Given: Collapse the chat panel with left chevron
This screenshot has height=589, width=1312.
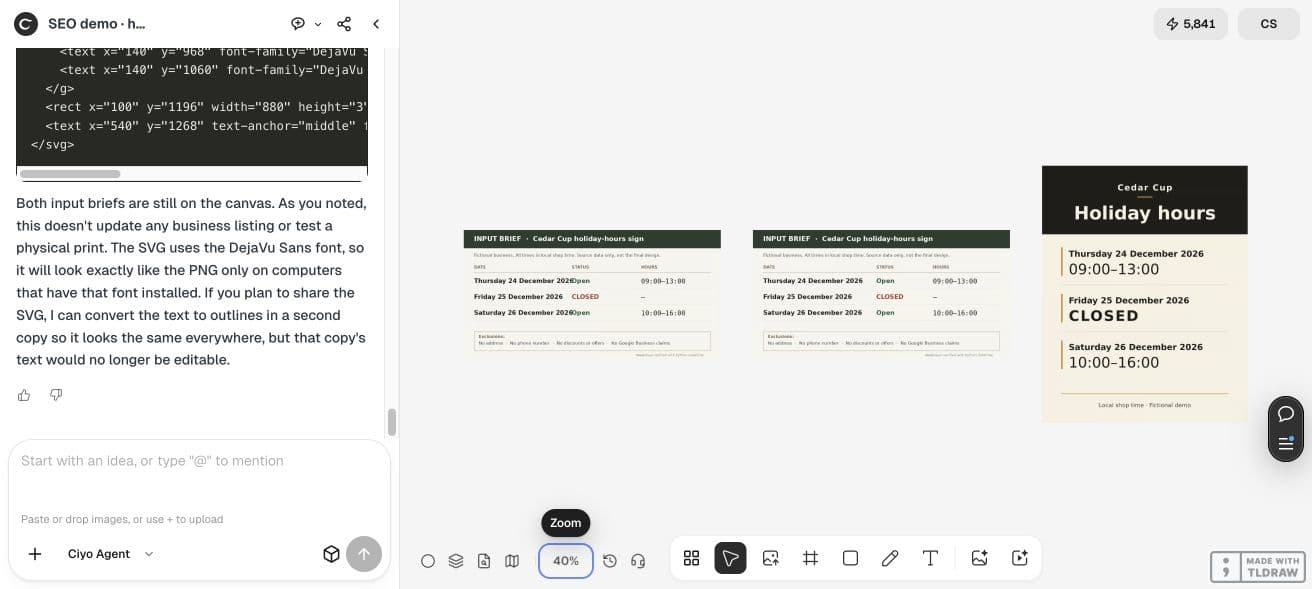Looking at the screenshot, I should (x=376, y=24).
